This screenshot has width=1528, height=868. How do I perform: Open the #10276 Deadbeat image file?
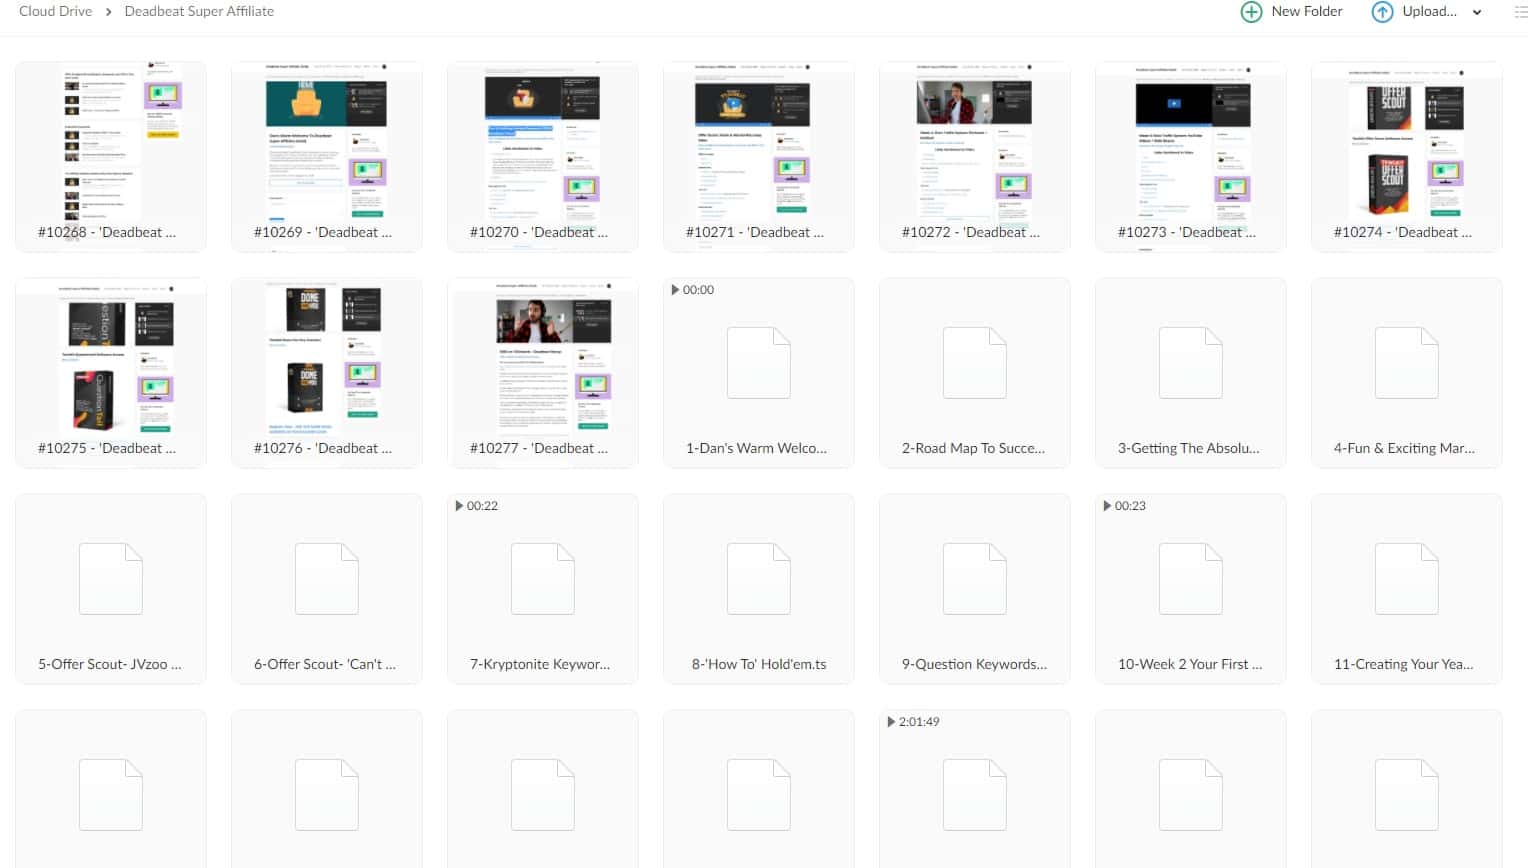click(x=327, y=358)
